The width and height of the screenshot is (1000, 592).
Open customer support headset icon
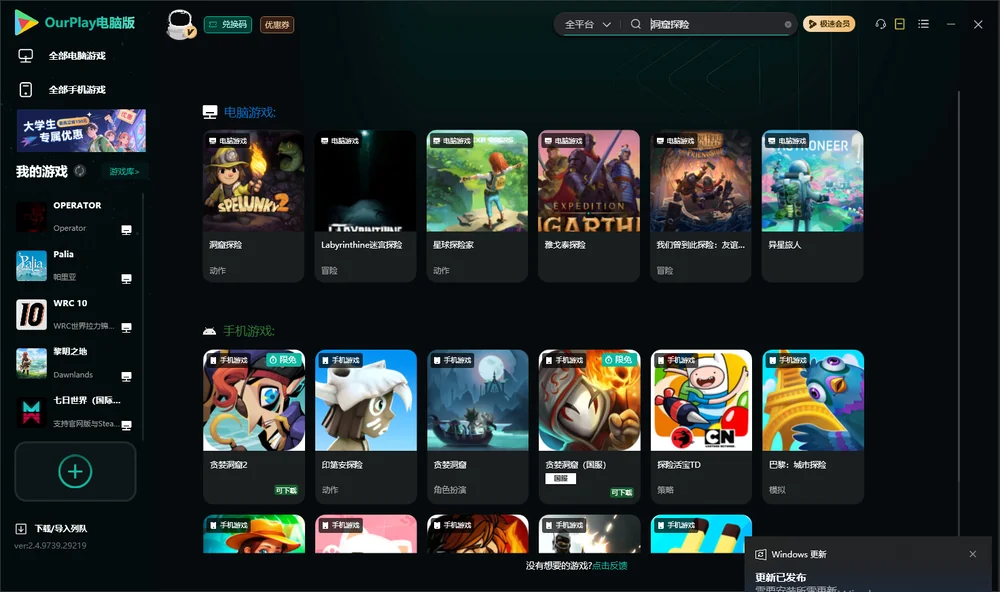click(880, 24)
